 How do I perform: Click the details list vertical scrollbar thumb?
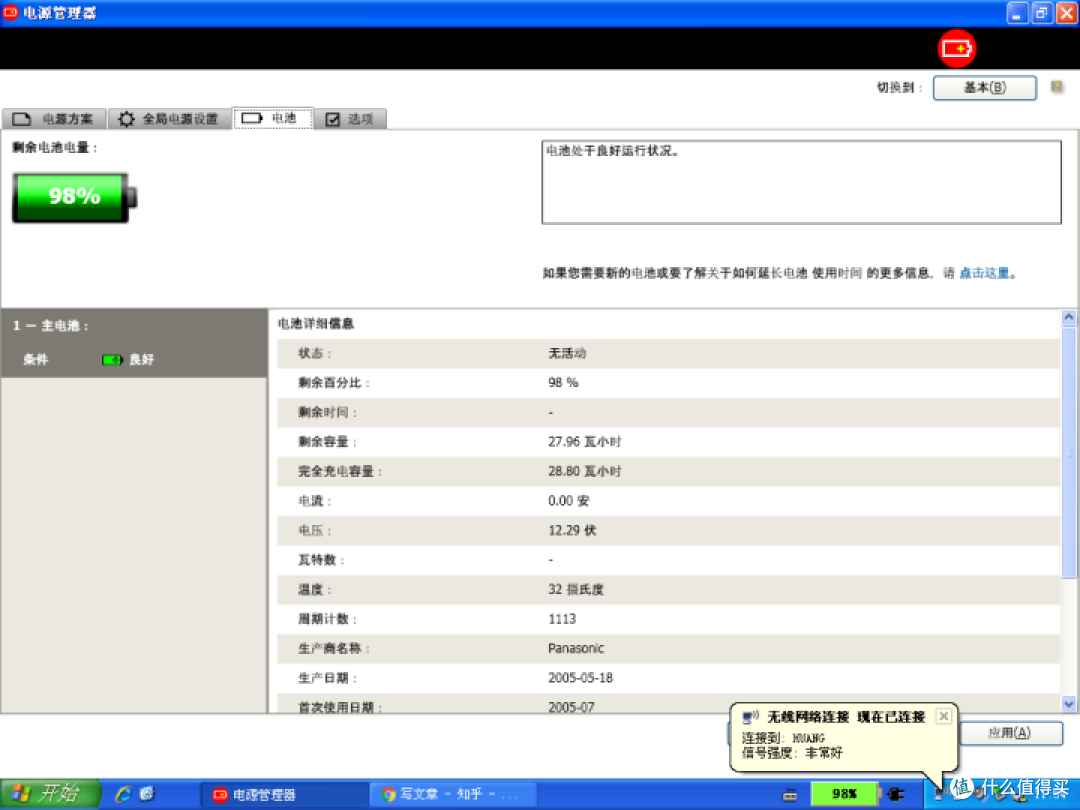1069,453
